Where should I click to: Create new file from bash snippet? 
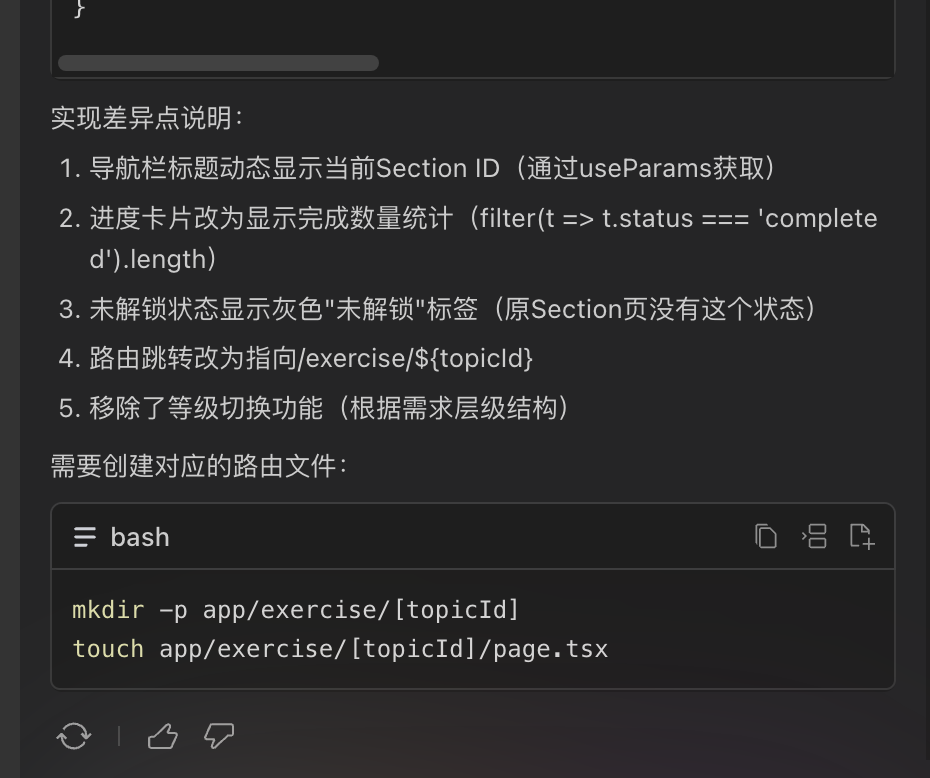click(862, 537)
